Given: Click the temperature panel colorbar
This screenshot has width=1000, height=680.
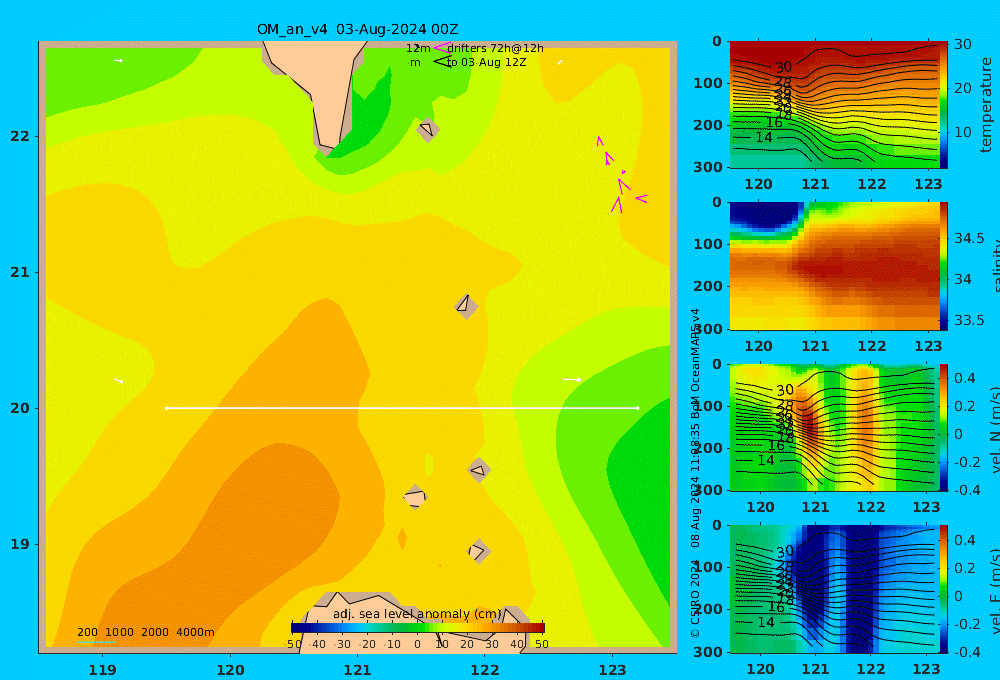Looking at the screenshot, I should point(943,105).
